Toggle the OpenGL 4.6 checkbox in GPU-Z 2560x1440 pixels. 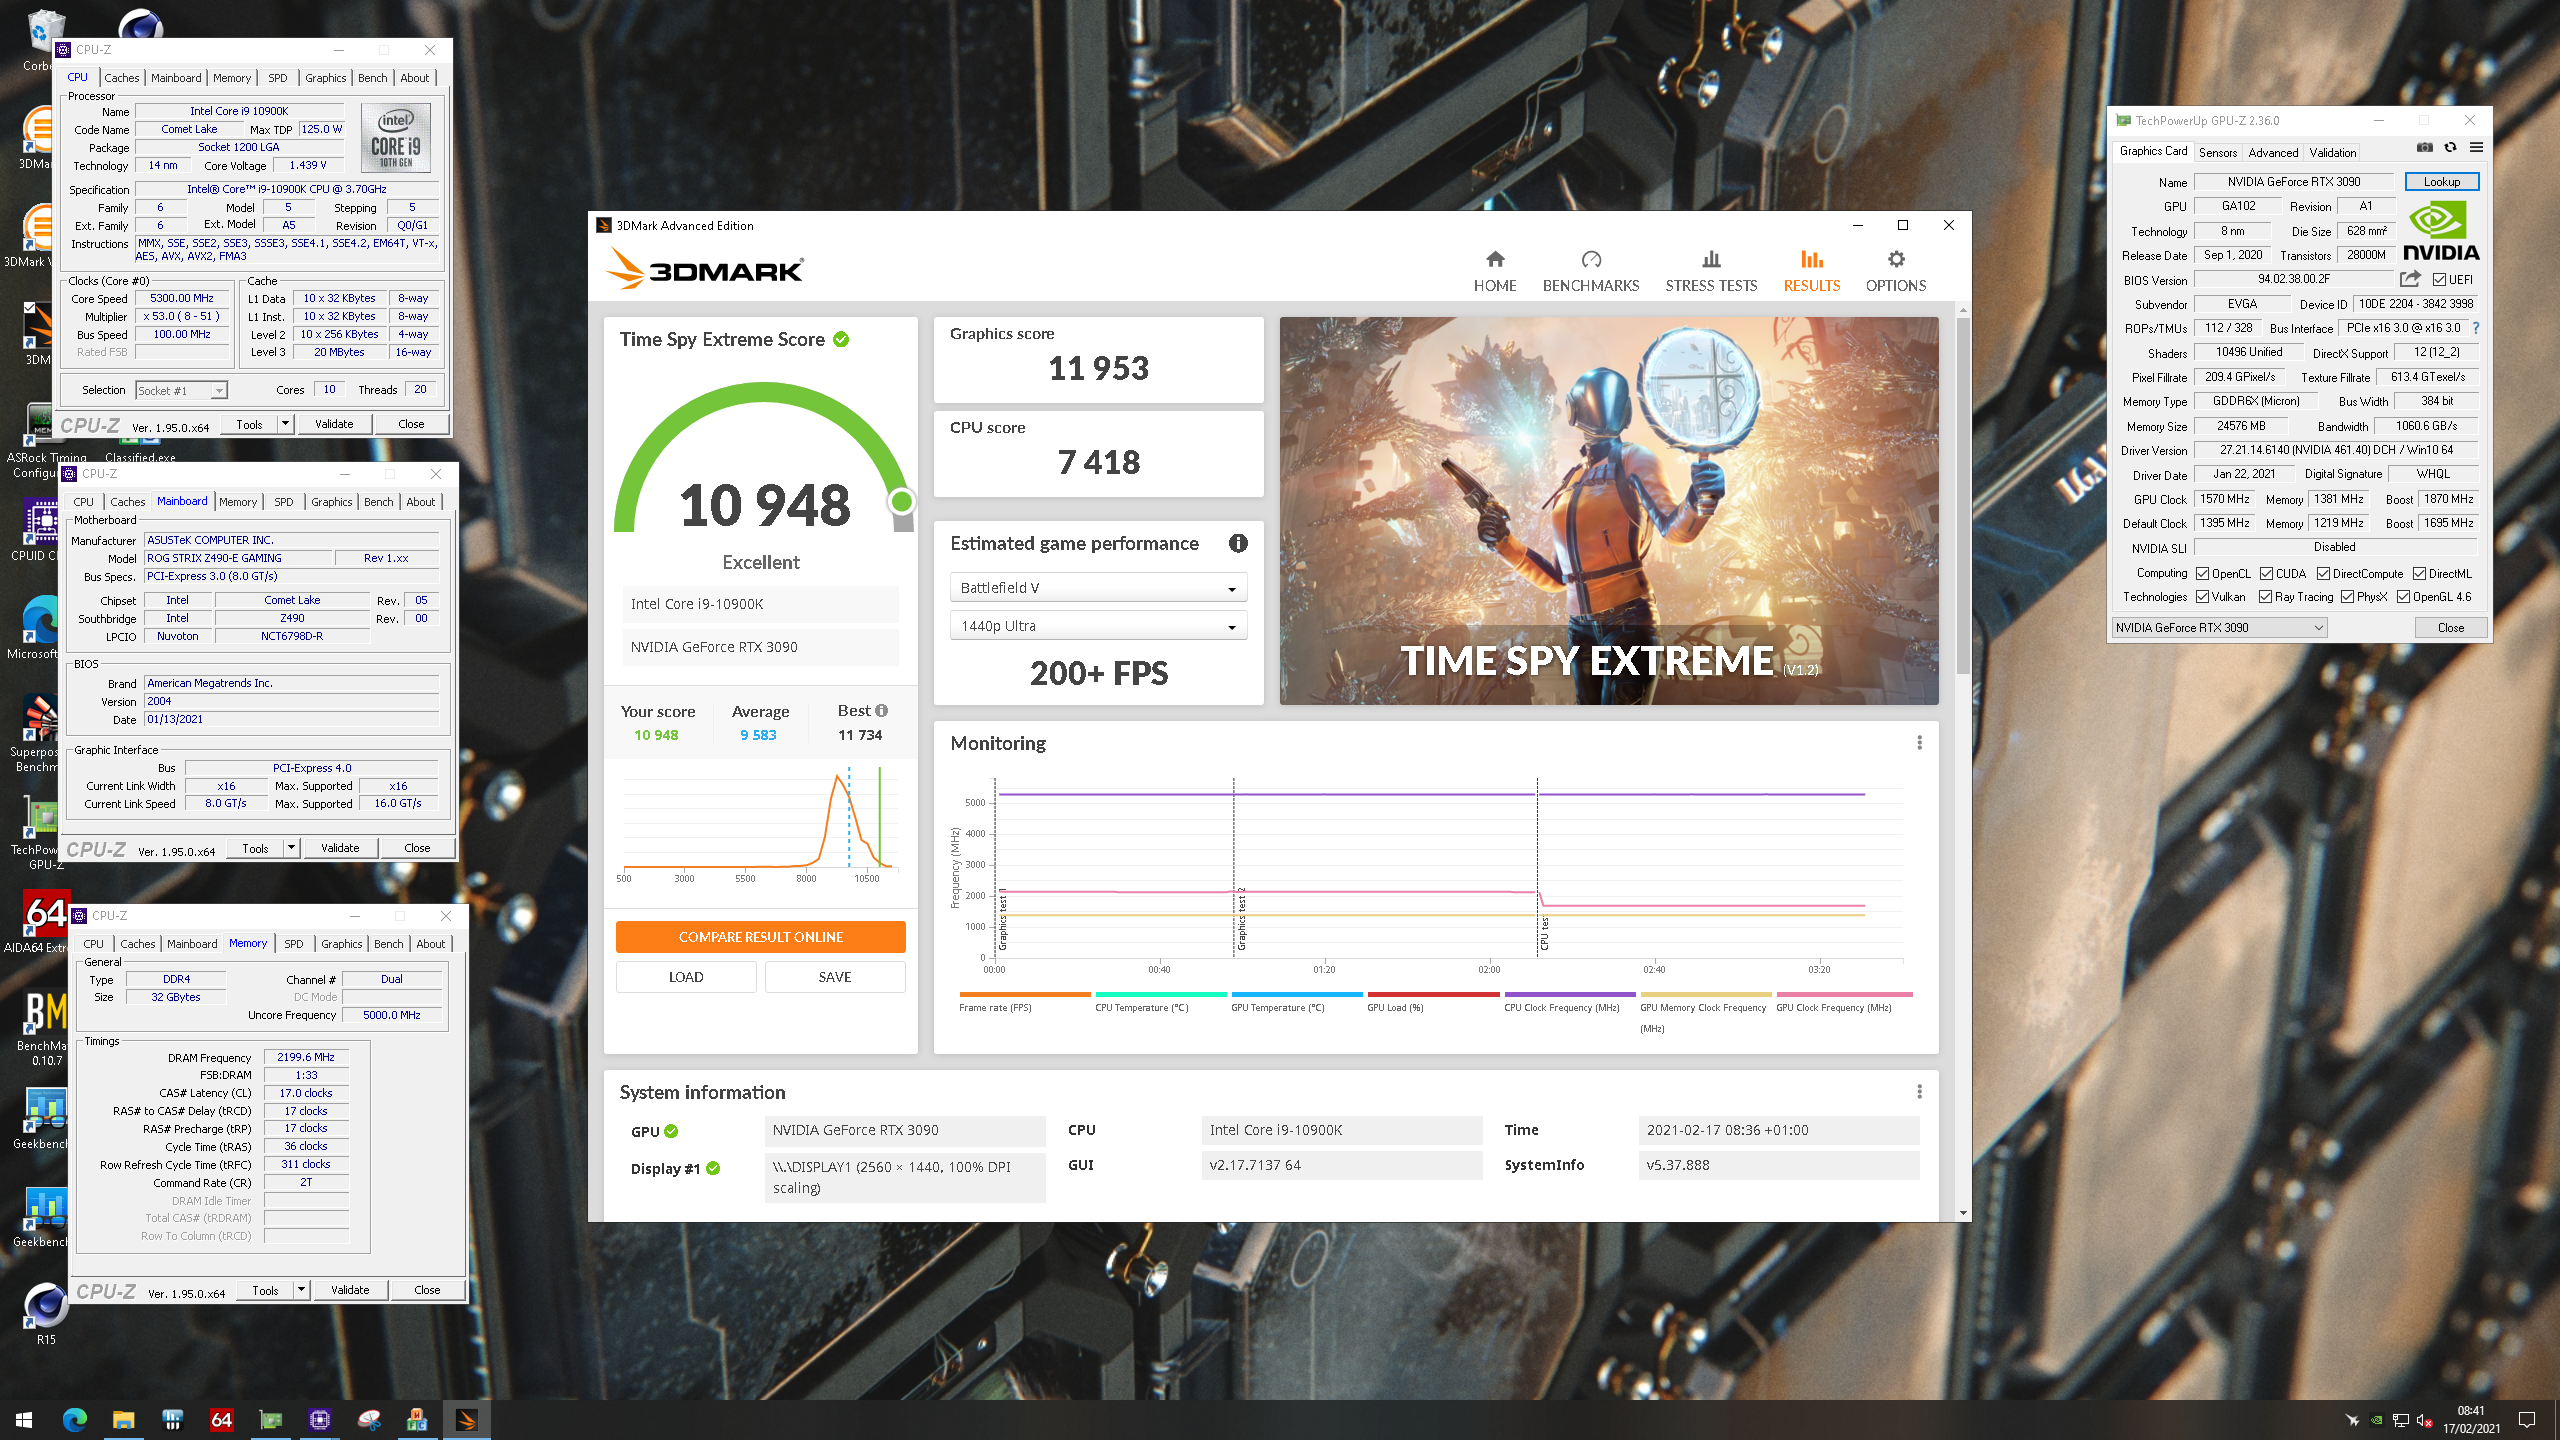[x=2403, y=597]
